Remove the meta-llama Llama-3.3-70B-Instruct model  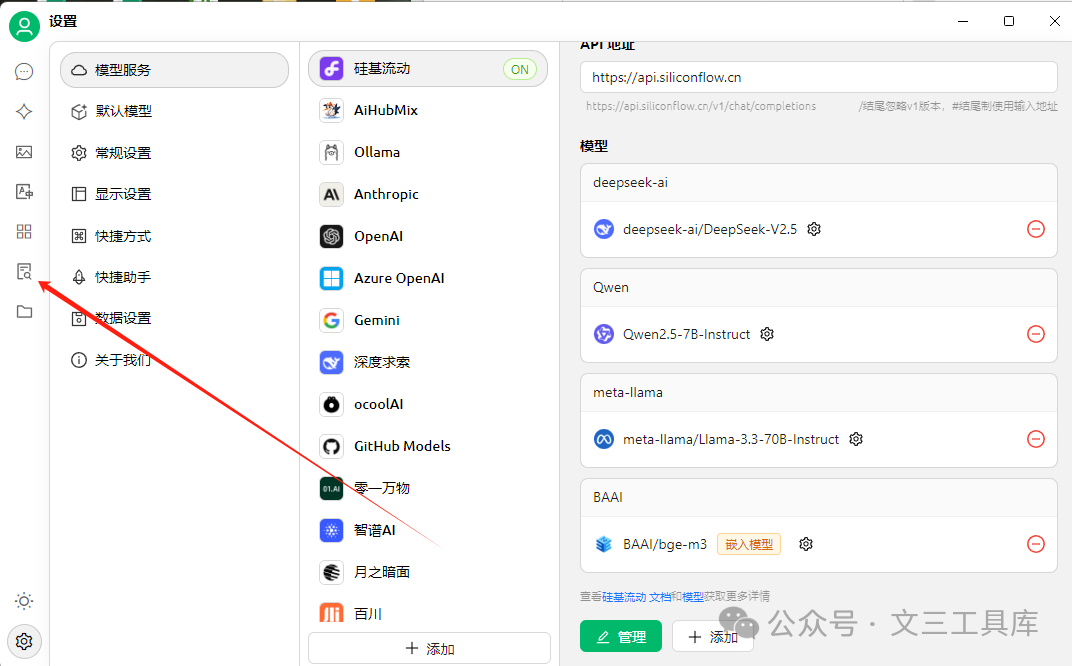click(1036, 439)
